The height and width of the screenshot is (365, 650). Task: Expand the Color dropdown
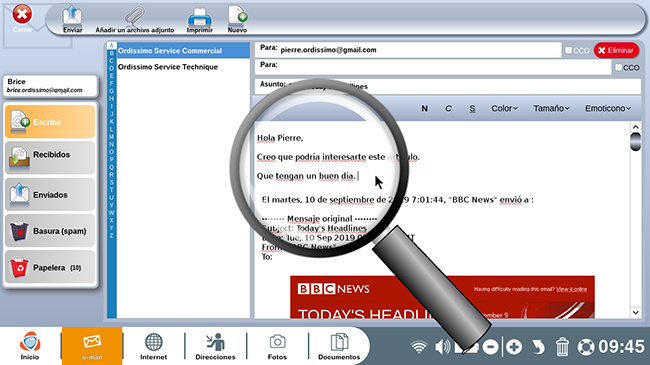tap(504, 108)
